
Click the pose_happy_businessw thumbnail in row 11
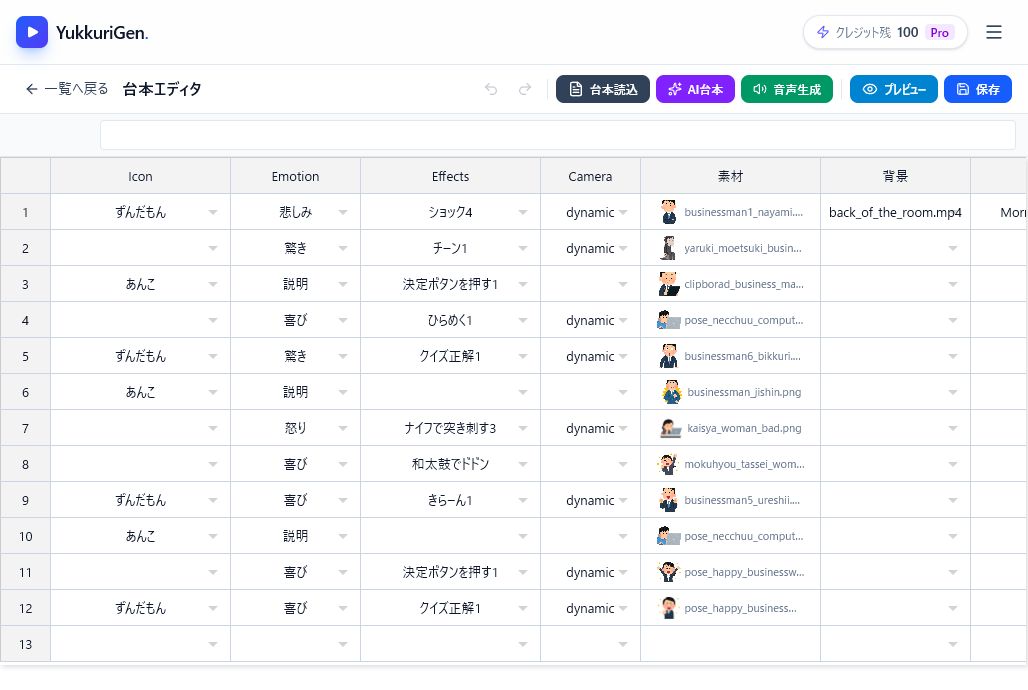coord(668,572)
